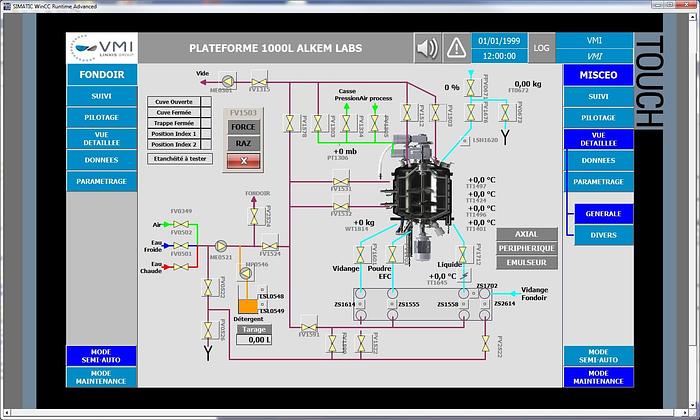The height and width of the screenshot is (420, 700).
Task: Mute alarm with the speaker icon
Action: [428, 47]
